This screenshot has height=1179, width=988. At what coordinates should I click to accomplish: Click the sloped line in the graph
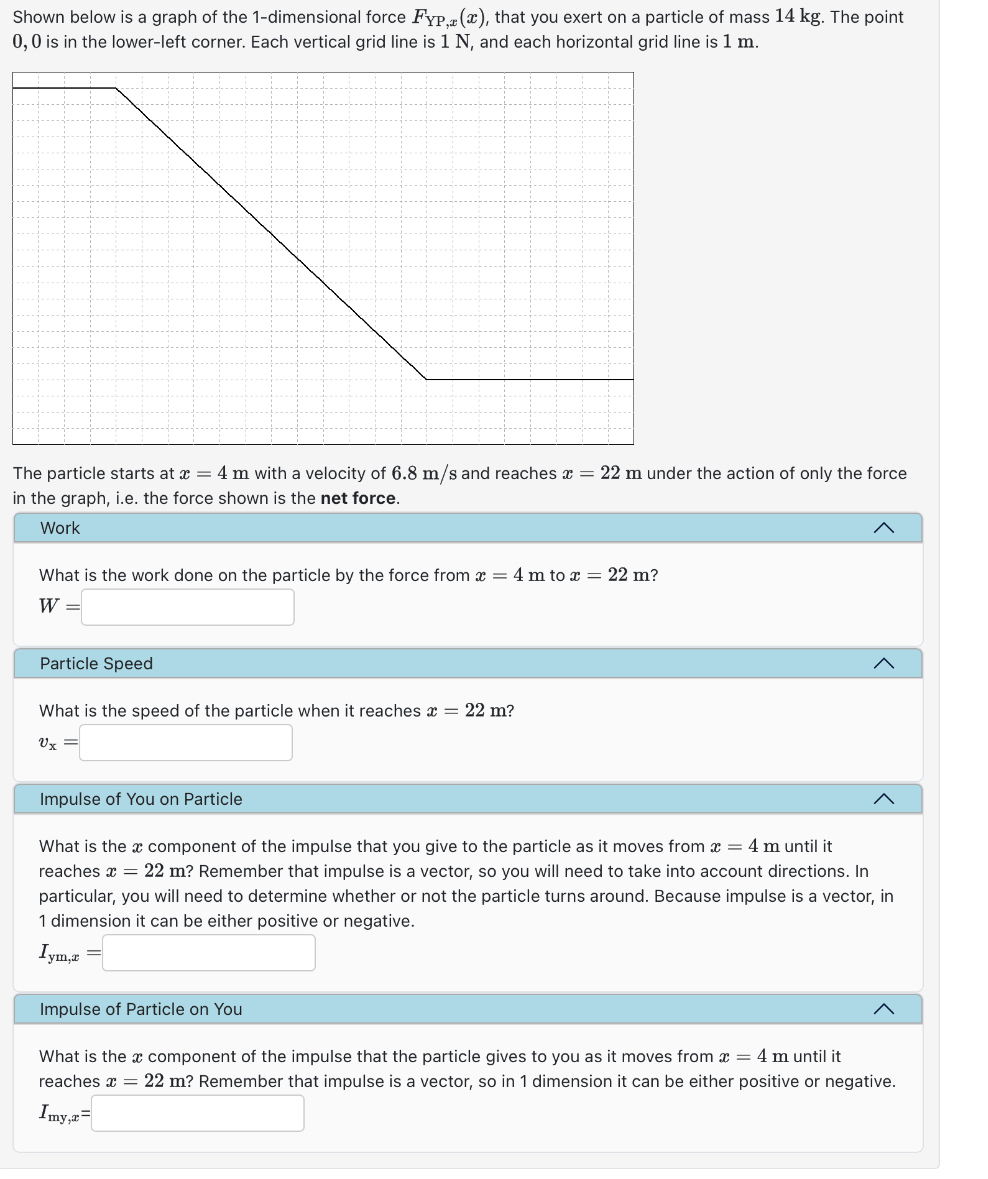[270, 232]
